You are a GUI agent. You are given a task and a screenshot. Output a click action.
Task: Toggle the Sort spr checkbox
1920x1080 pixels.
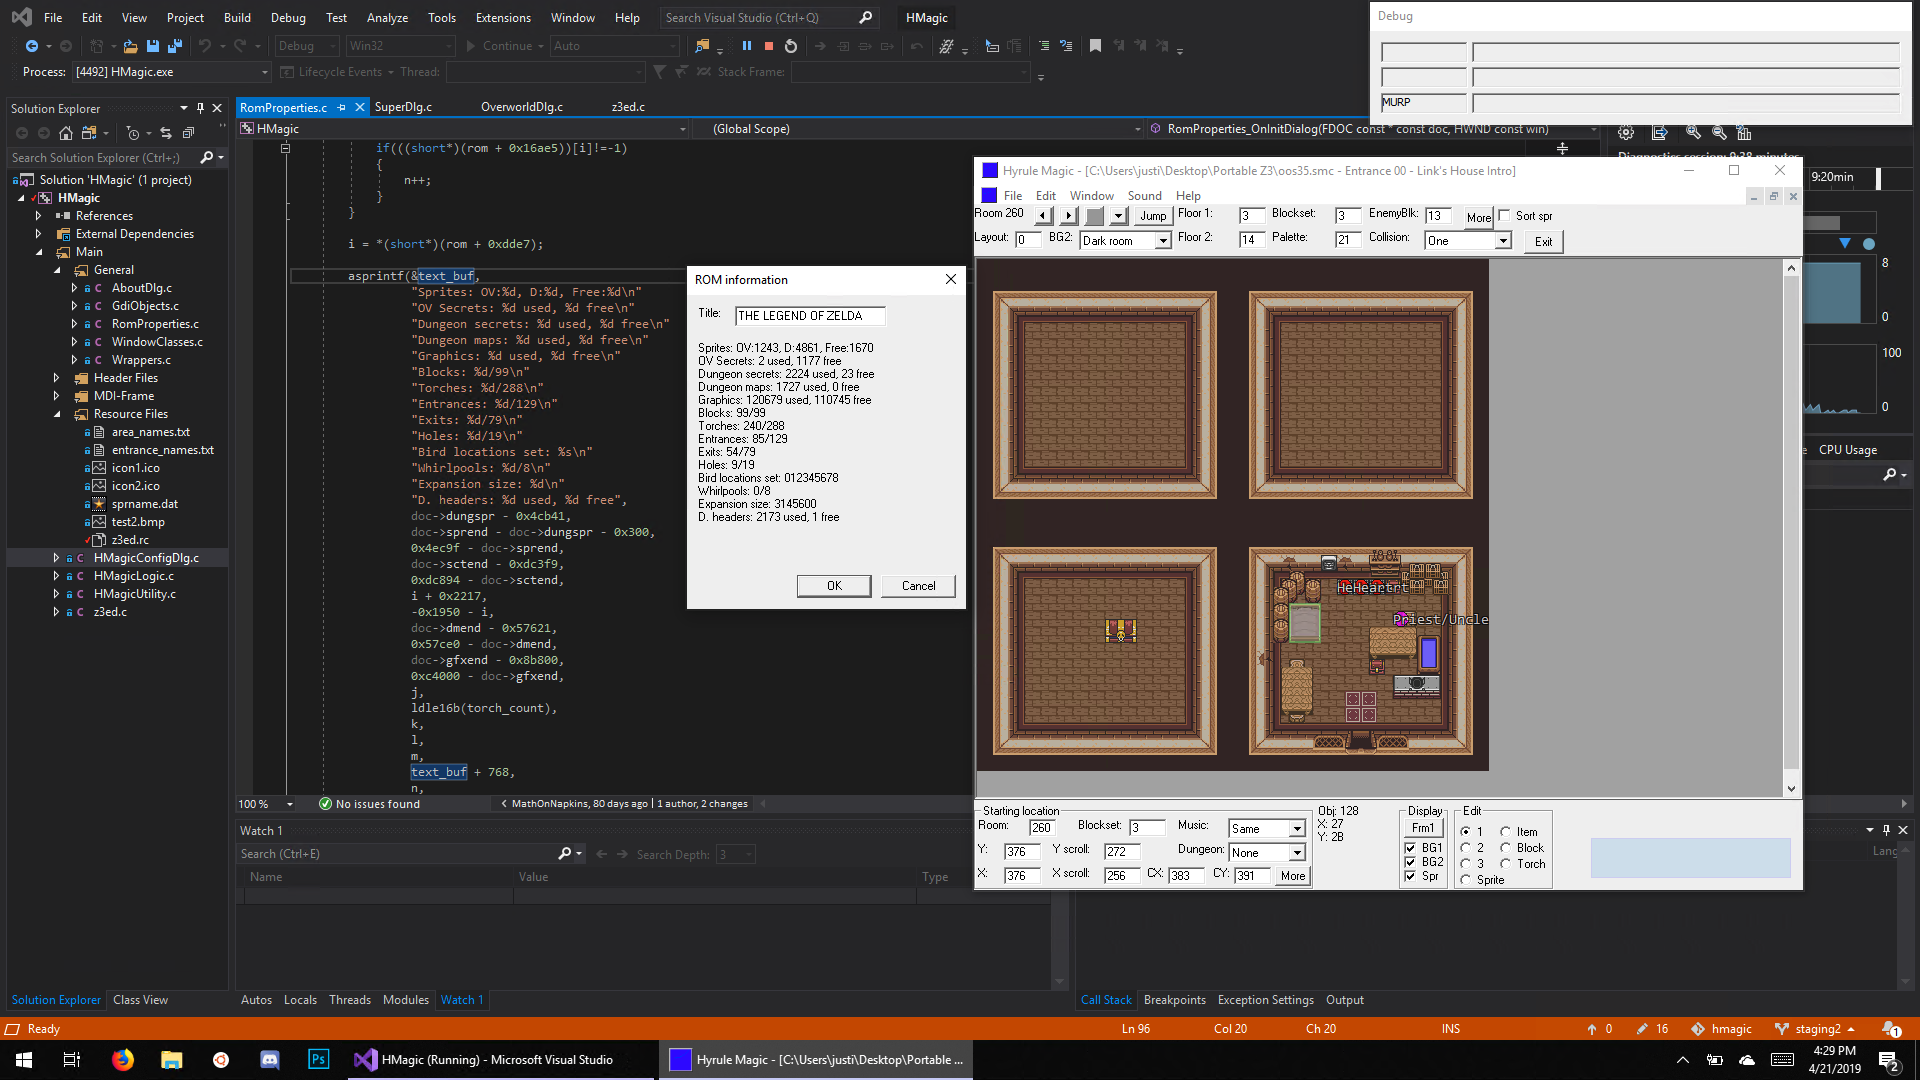coord(1504,216)
